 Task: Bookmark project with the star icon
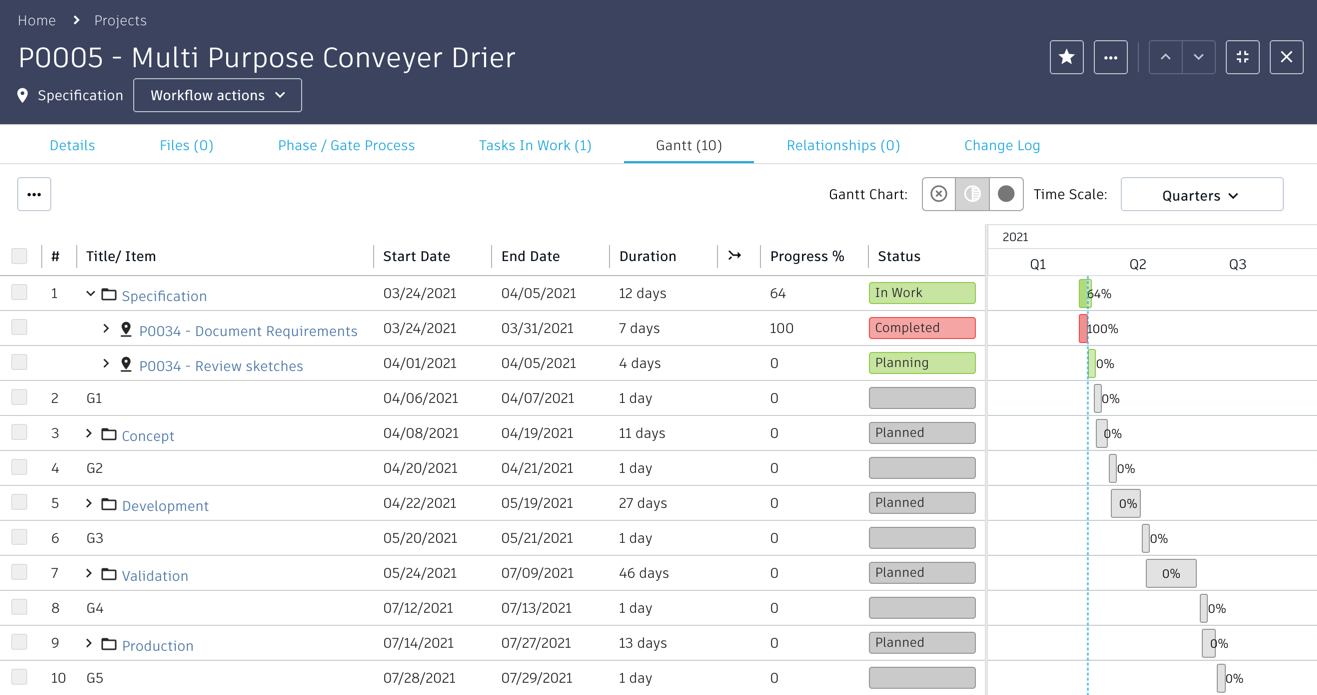(x=1066, y=57)
